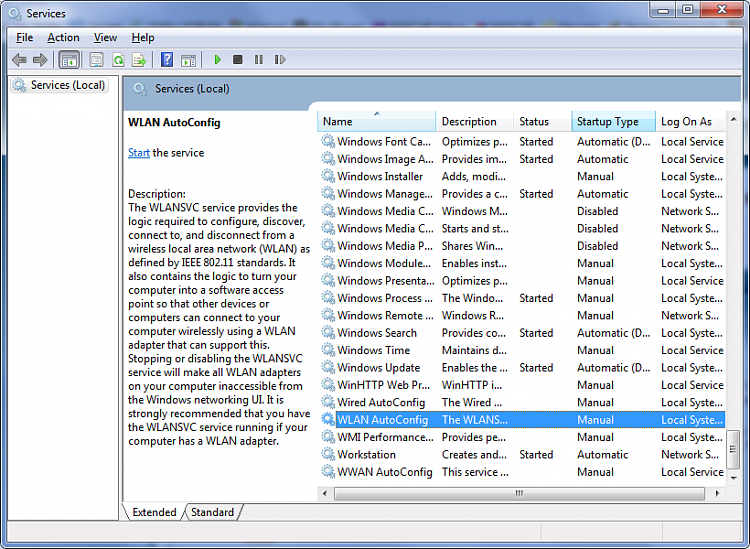This screenshot has height=549, width=750.
Task: Sort by the Description column header
Action: point(474,121)
